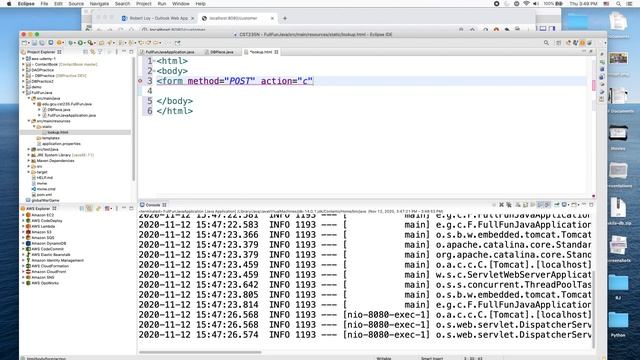Toggle Show Console on standard output
The height and width of the screenshot is (360, 640).
click(x=540, y=204)
